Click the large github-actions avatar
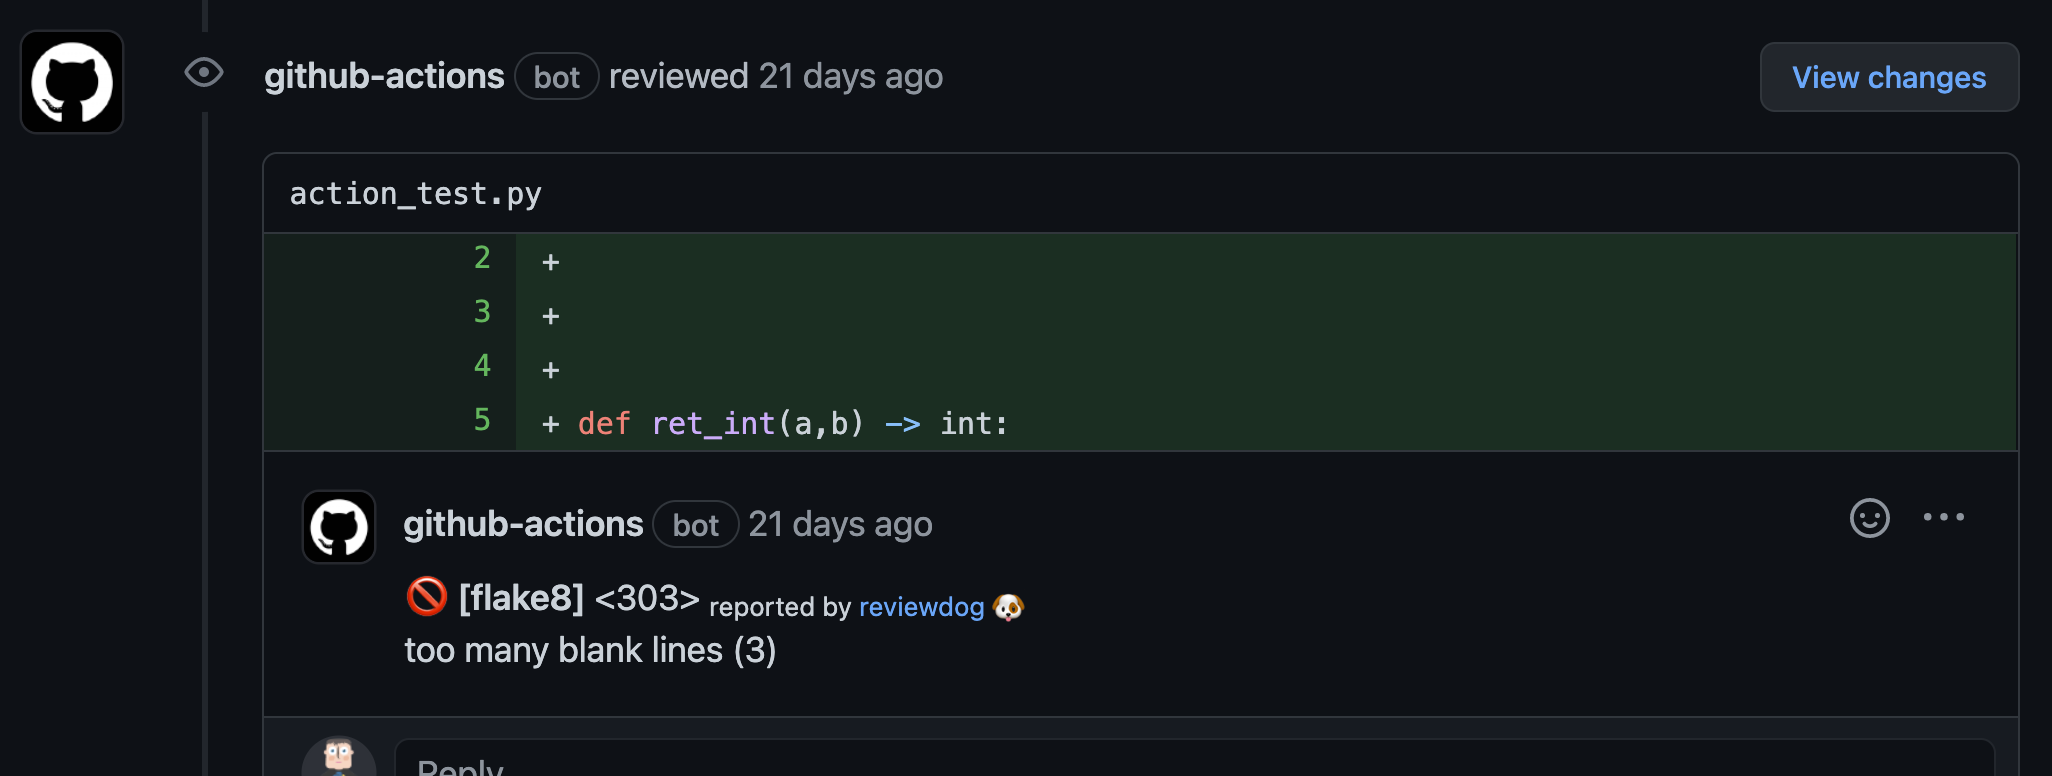 point(72,82)
